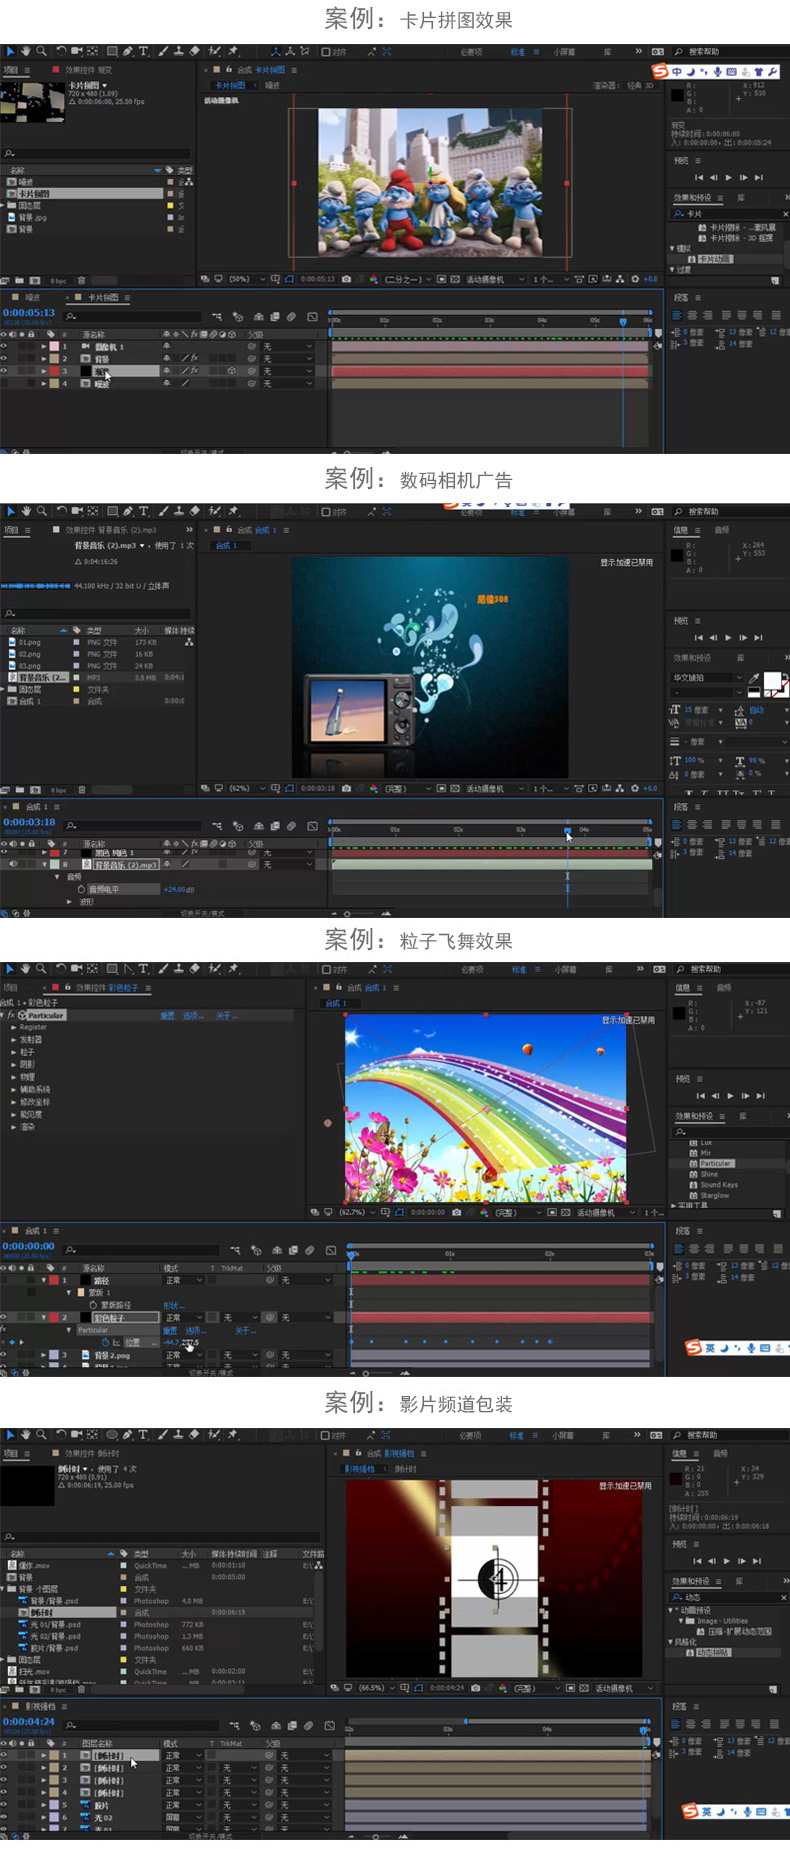Toggle the 音频电平 stopwatch in 数码相机广告 timeline

[x=82, y=889]
